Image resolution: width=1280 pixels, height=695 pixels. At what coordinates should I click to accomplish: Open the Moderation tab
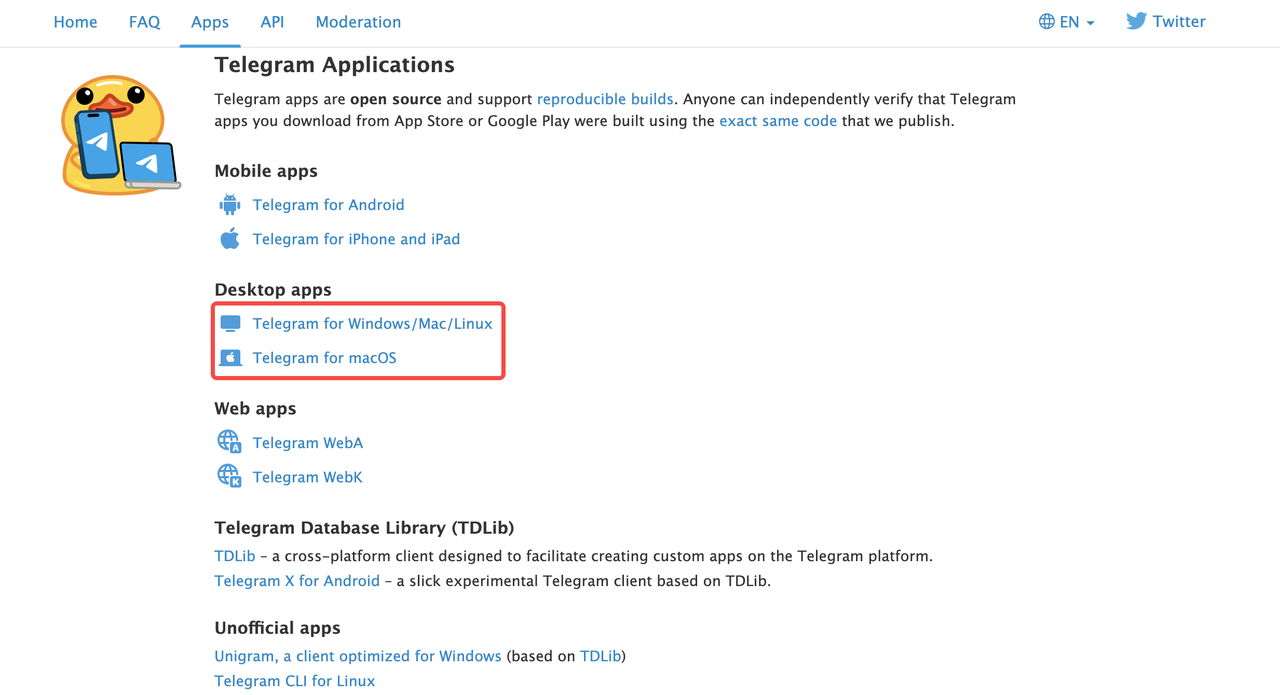358,22
